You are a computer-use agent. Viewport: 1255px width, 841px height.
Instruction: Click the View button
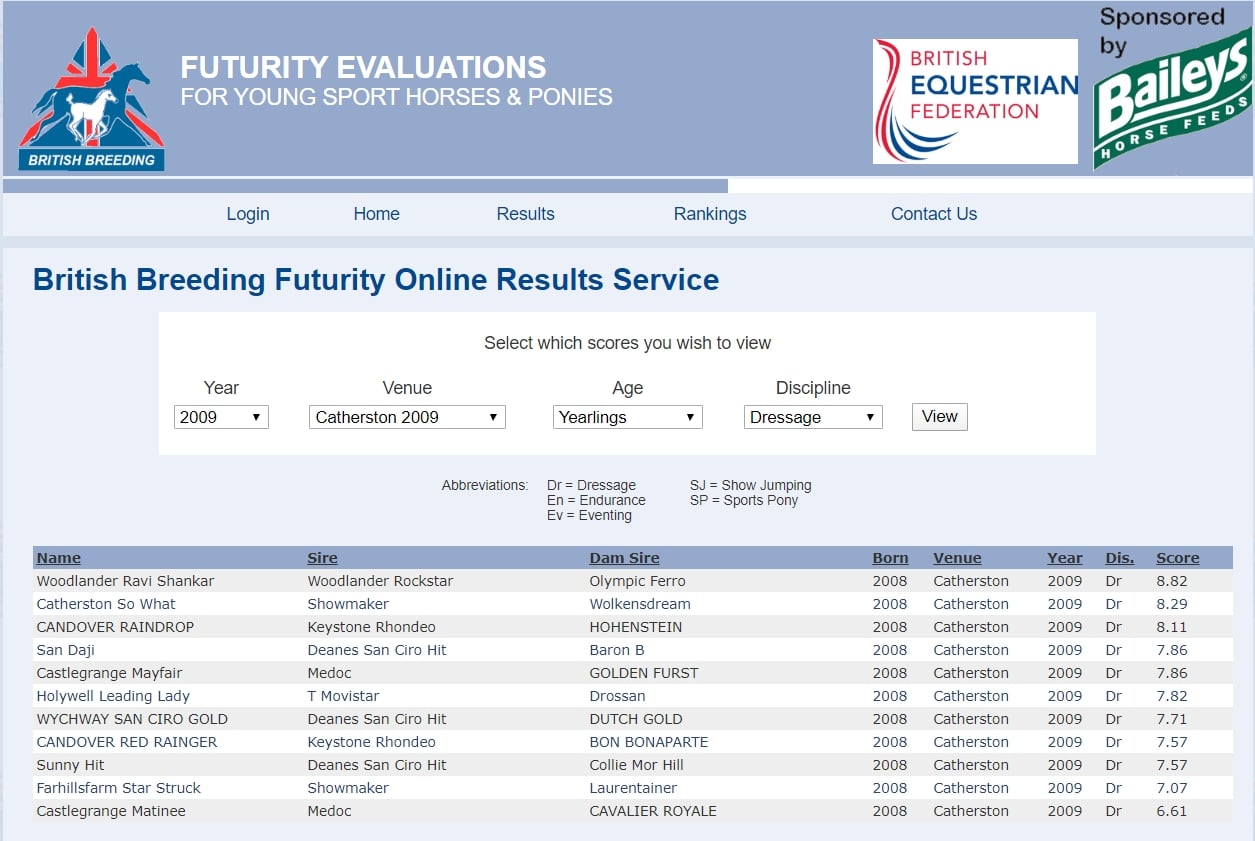tap(939, 416)
